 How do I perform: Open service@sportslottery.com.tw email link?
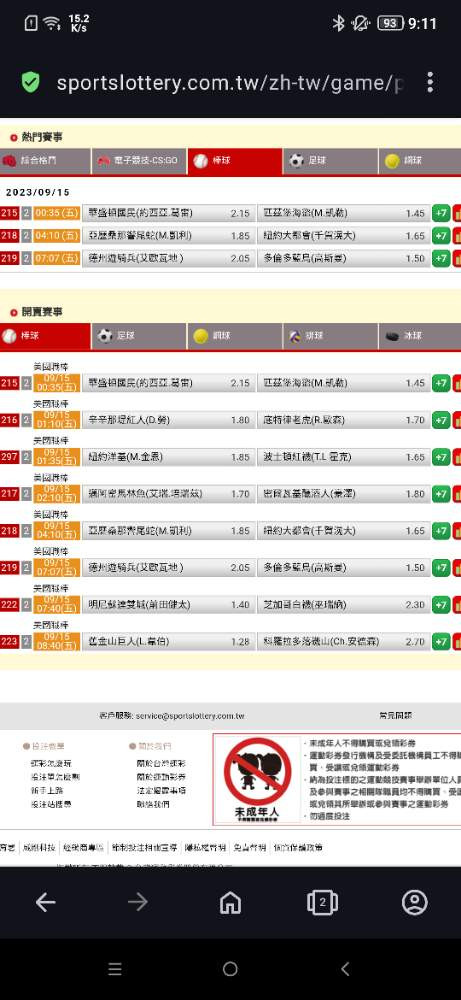click(190, 716)
